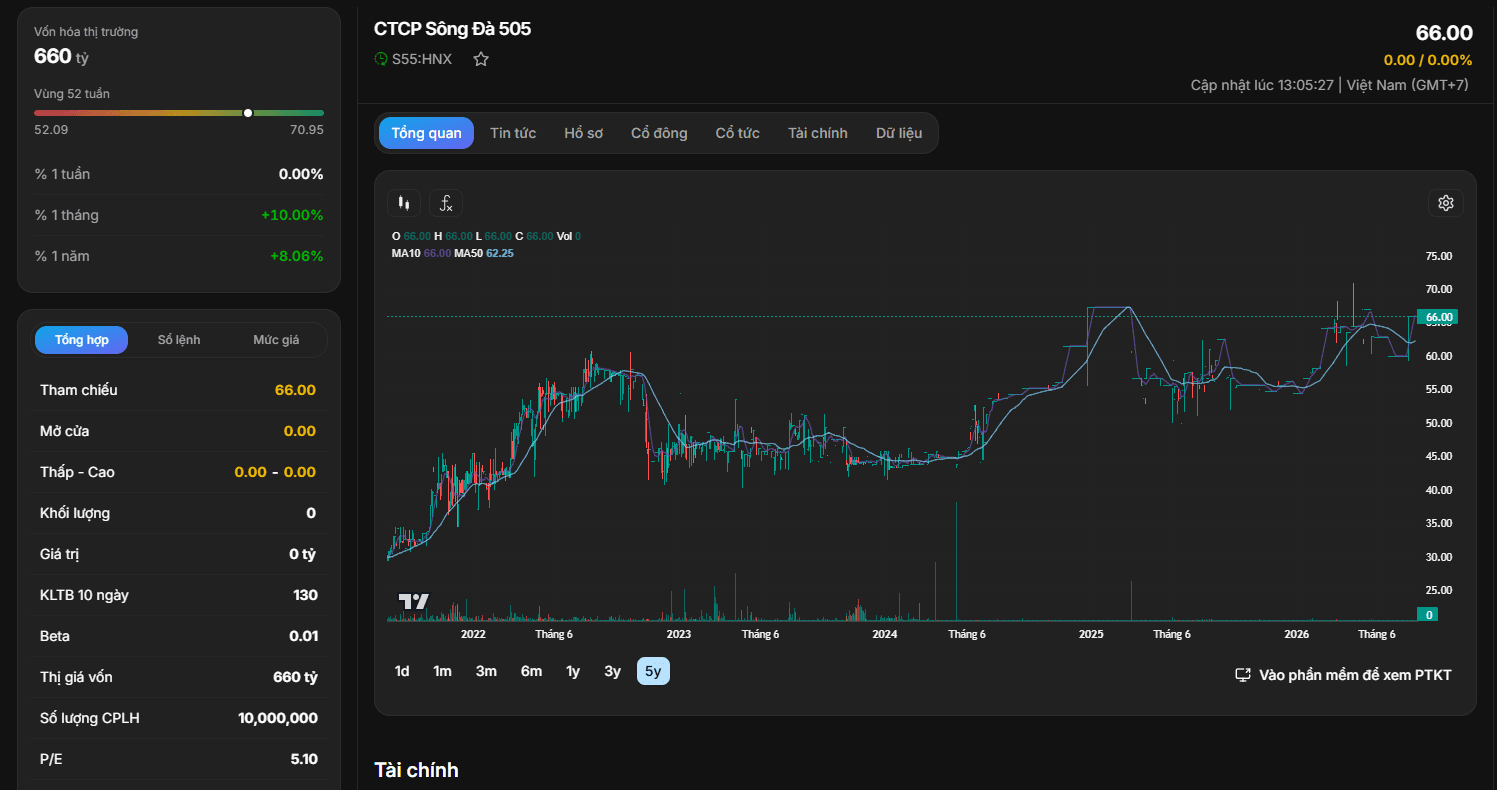The height and width of the screenshot is (790, 1497).
Task: Click the monitor icon beside Vào phần mềm
Action: point(1244,675)
